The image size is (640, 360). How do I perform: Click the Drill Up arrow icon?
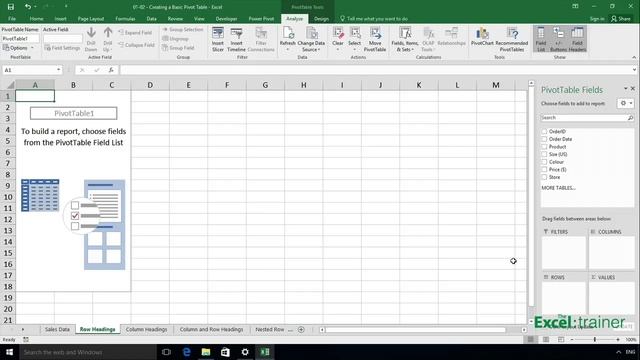click(108, 33)
